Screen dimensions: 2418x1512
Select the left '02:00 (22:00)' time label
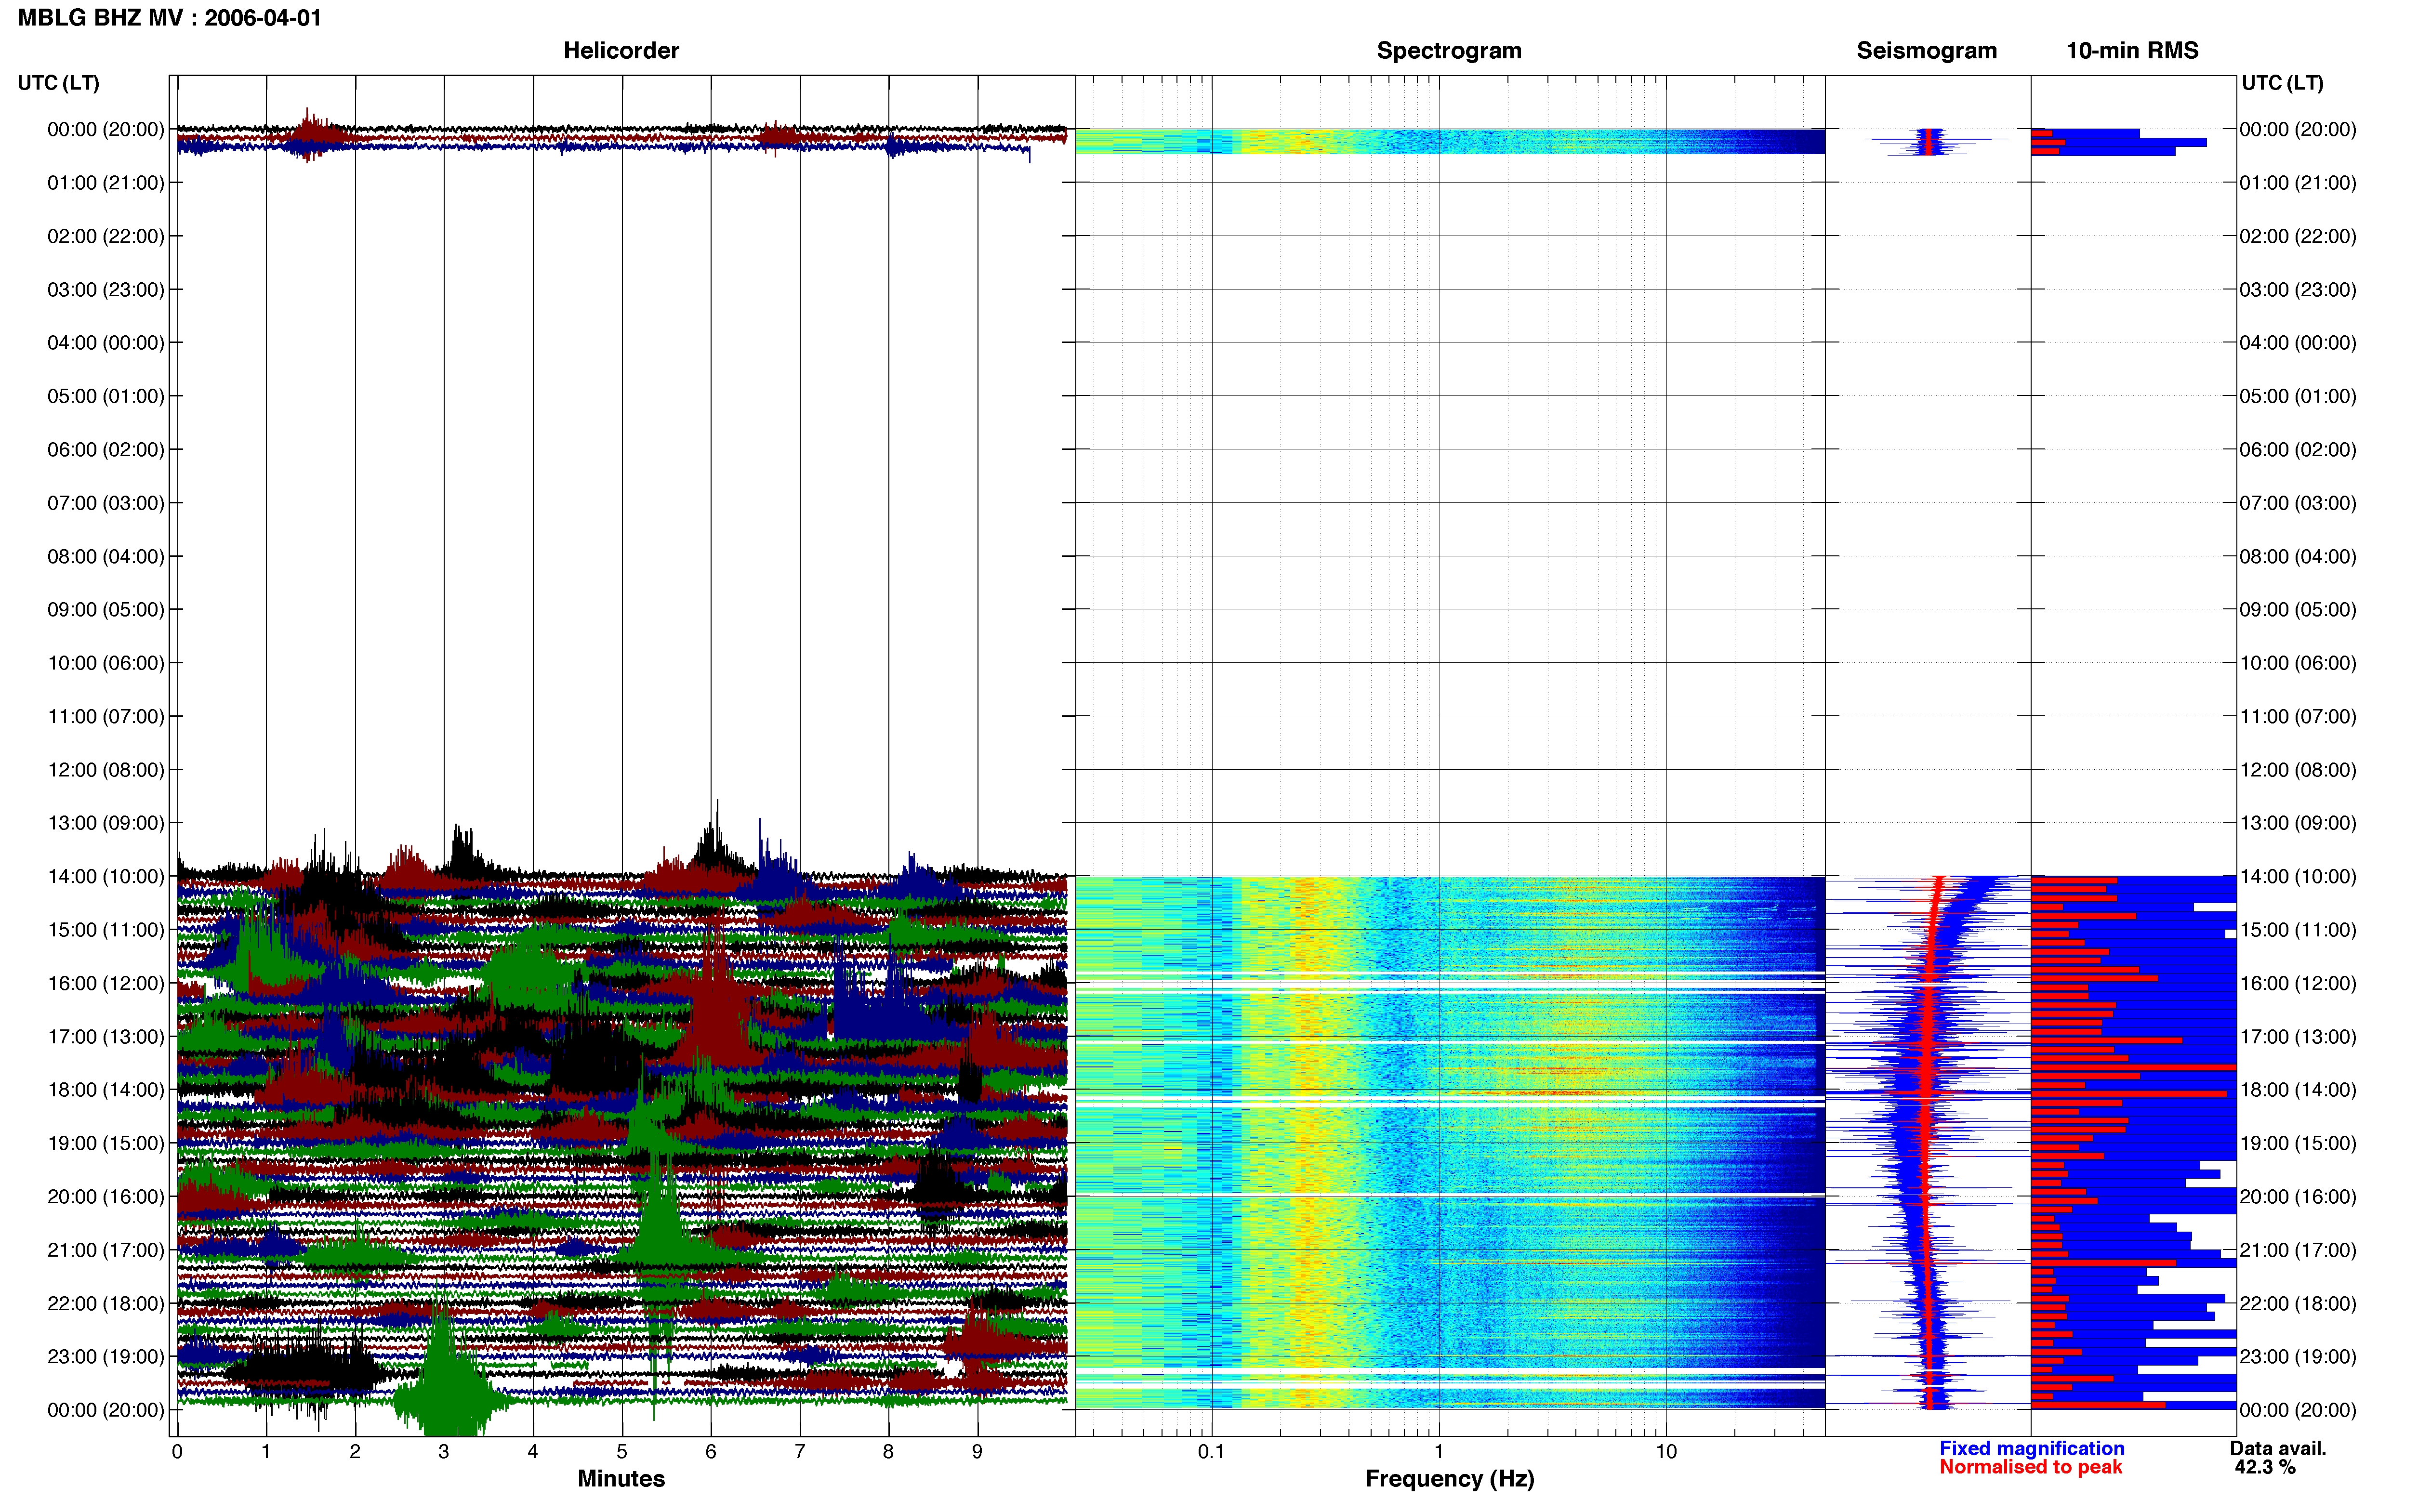pyautogui.click(x=106, y=236)
